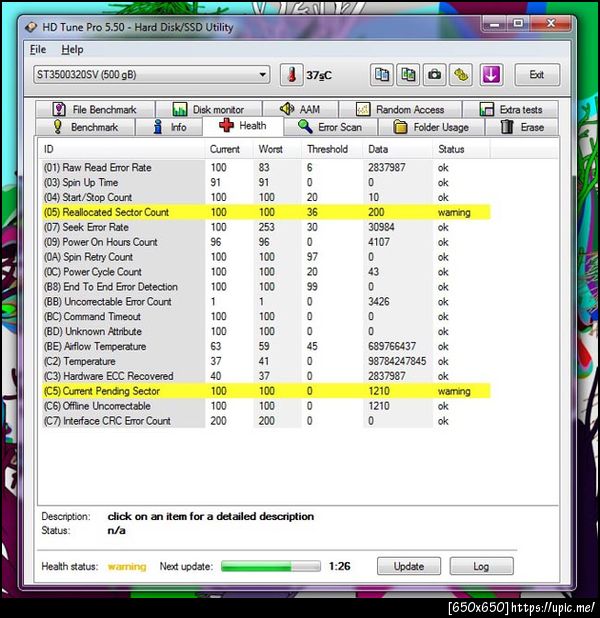Select the (C6) Offline Uncorrectable row
Screen dimensions: 600x618
click(x=266, y=406)
